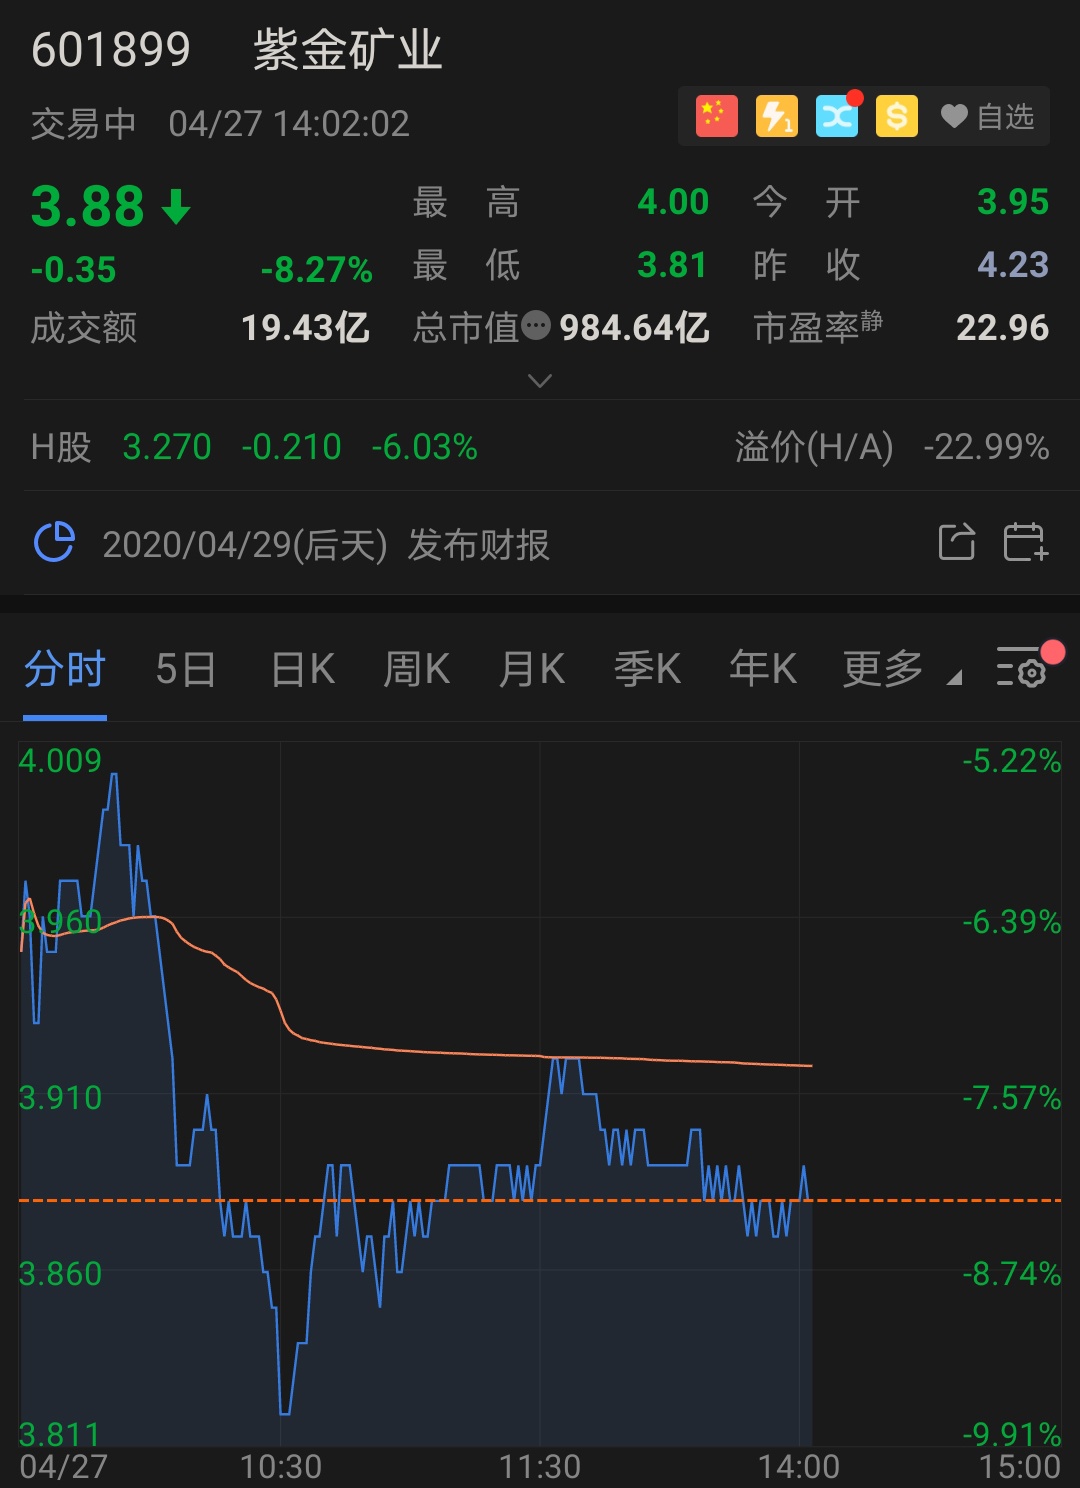Tap the 4.009 price axis label

60,761
